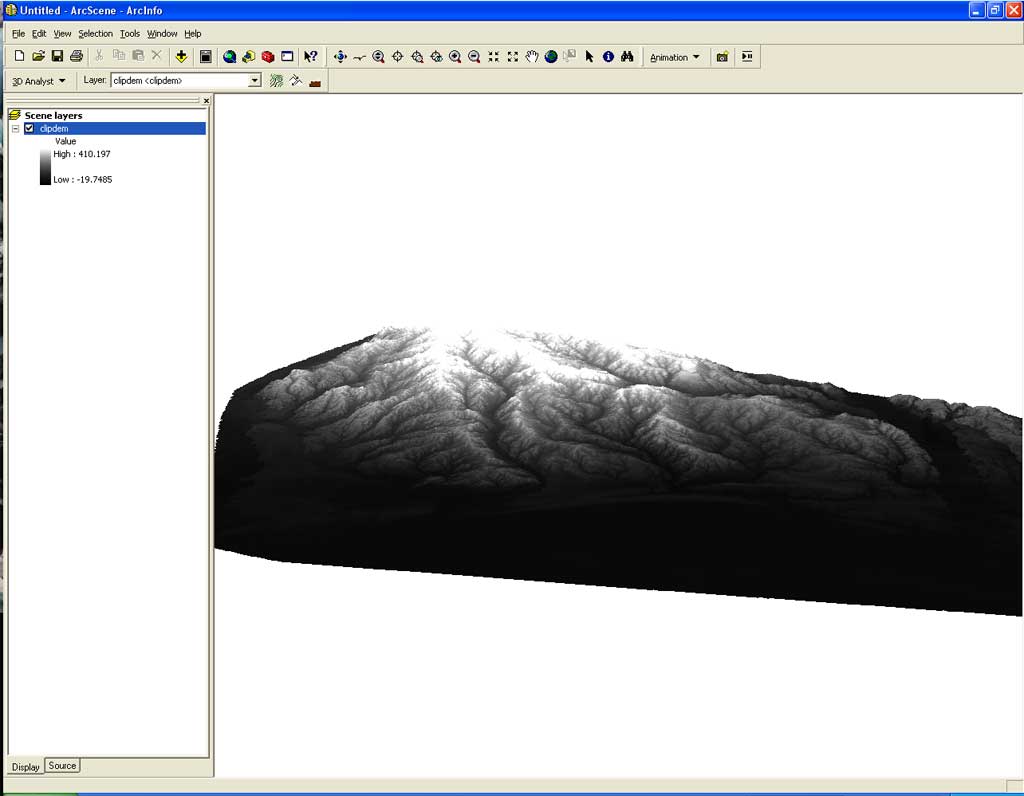Switch to the Source tab

62,766
